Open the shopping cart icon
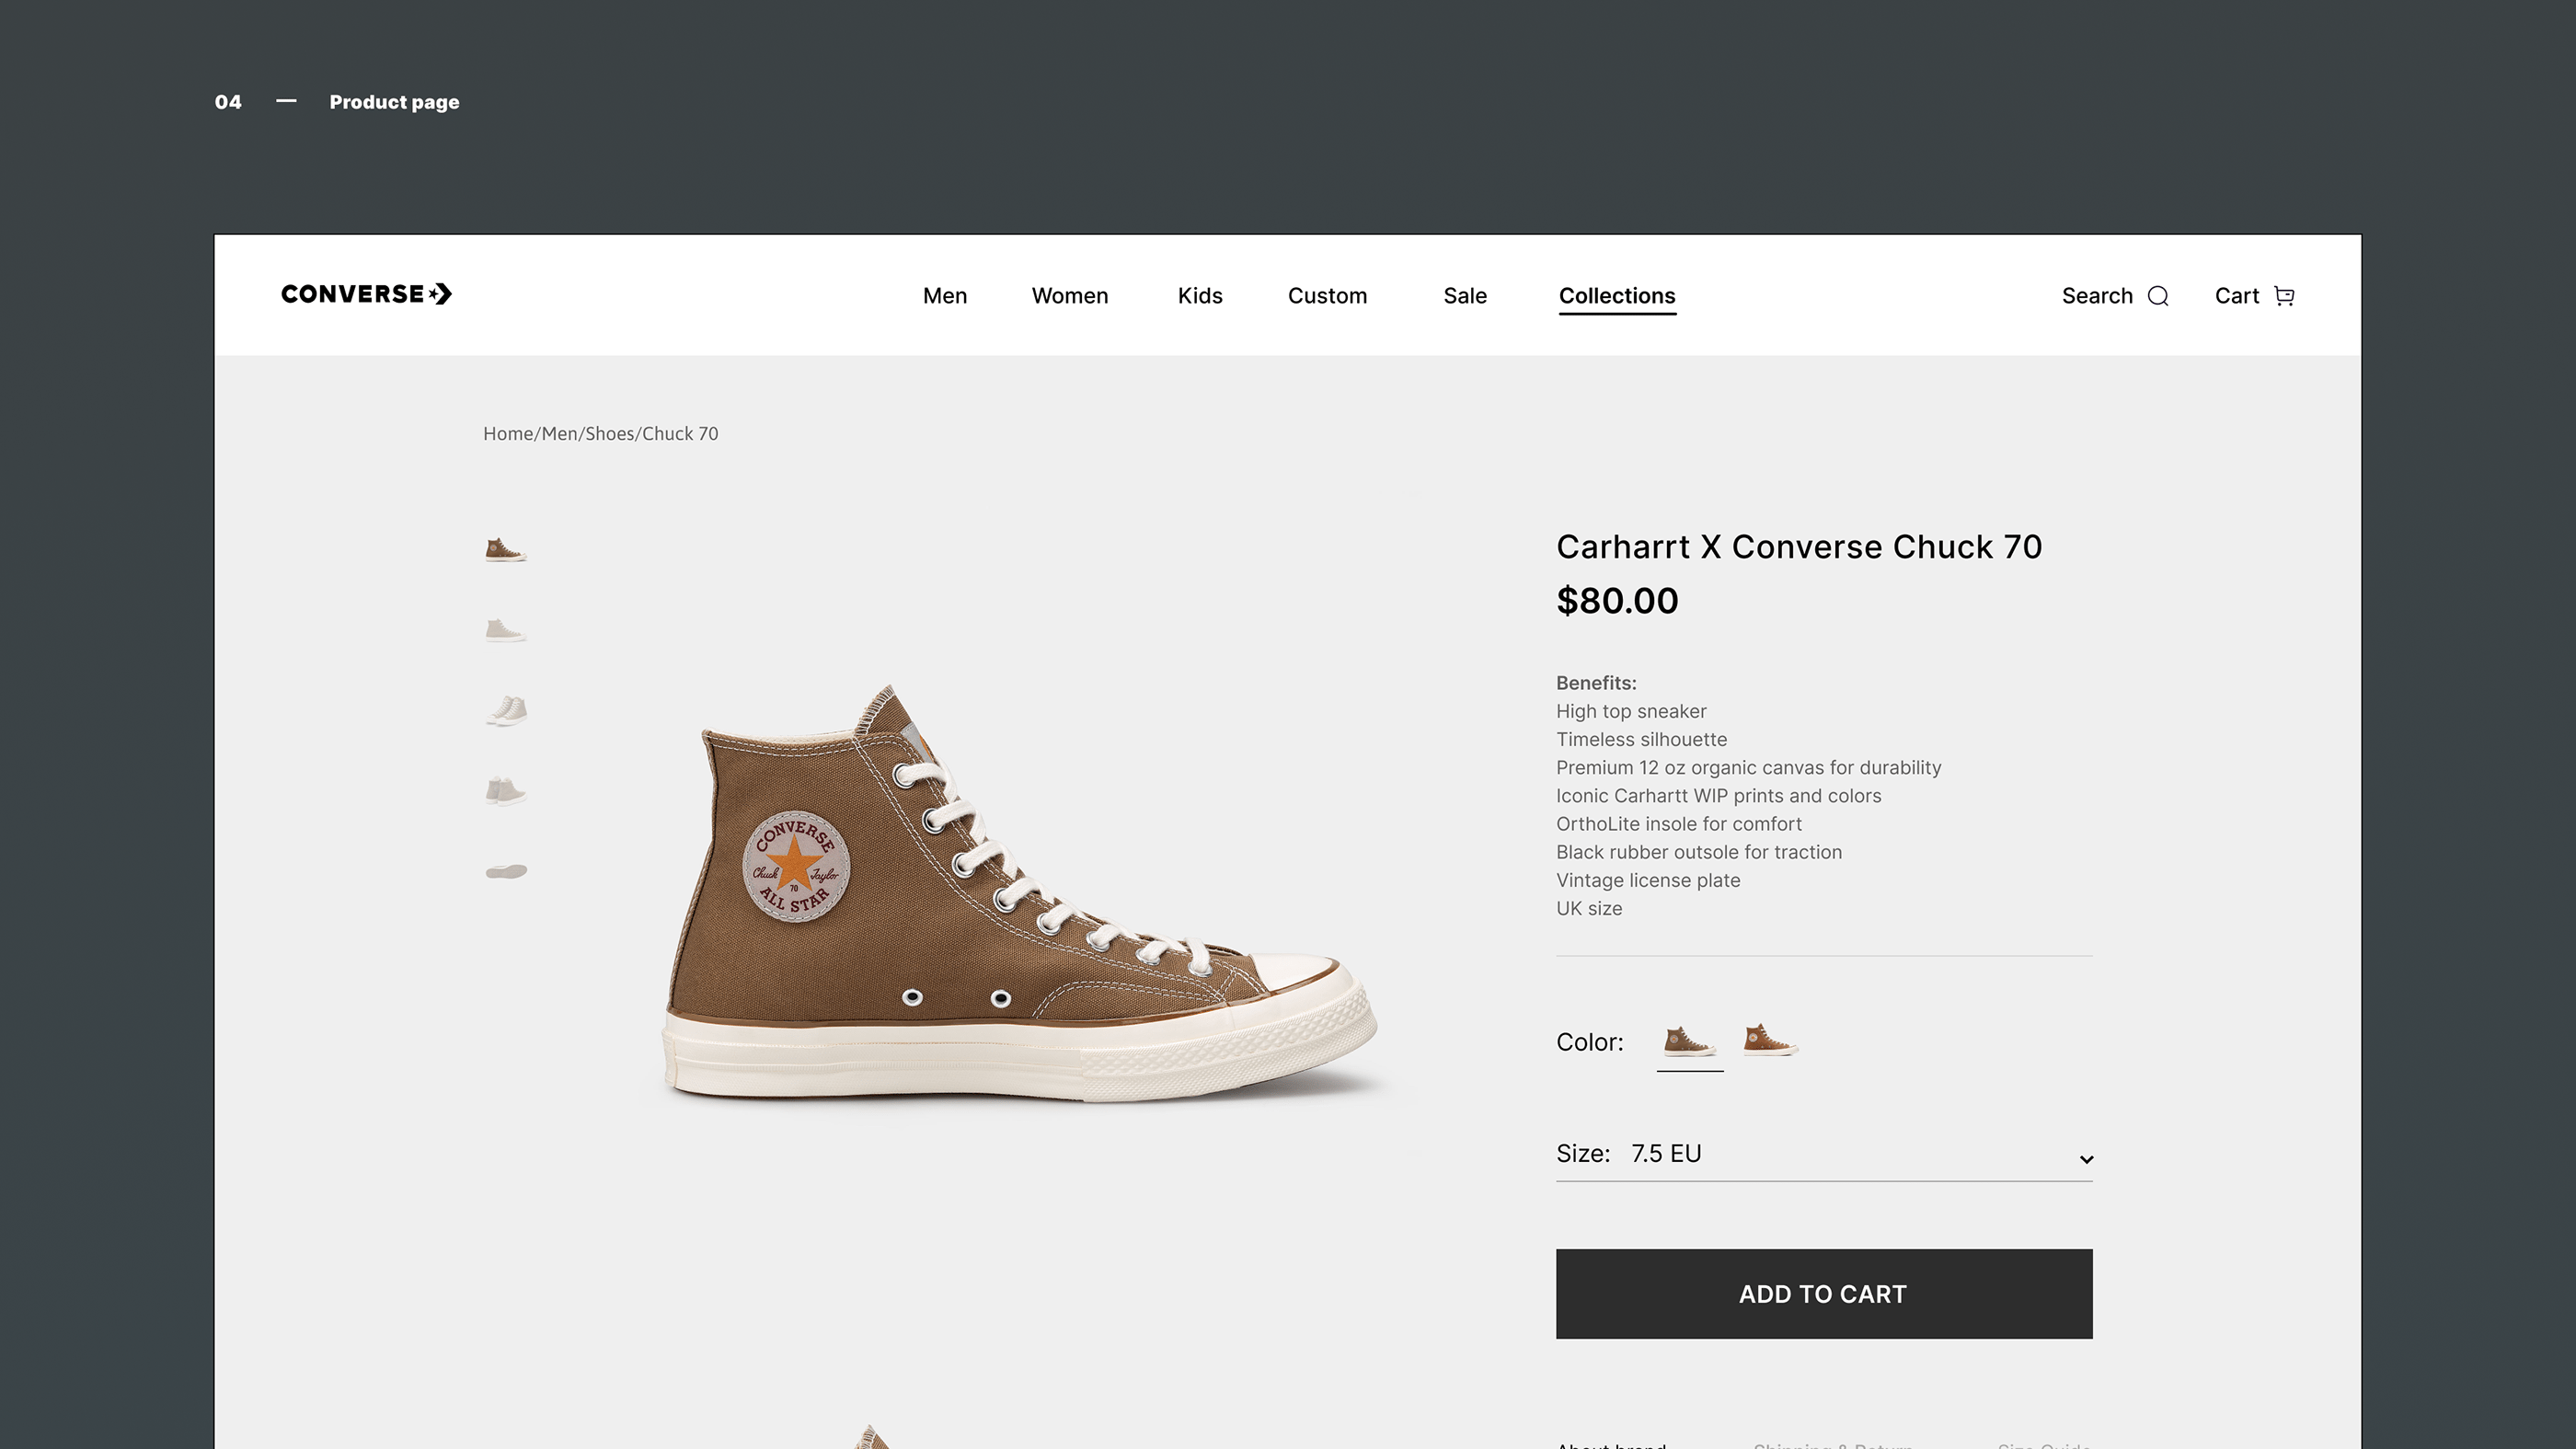 click(x=2284, y=296)
